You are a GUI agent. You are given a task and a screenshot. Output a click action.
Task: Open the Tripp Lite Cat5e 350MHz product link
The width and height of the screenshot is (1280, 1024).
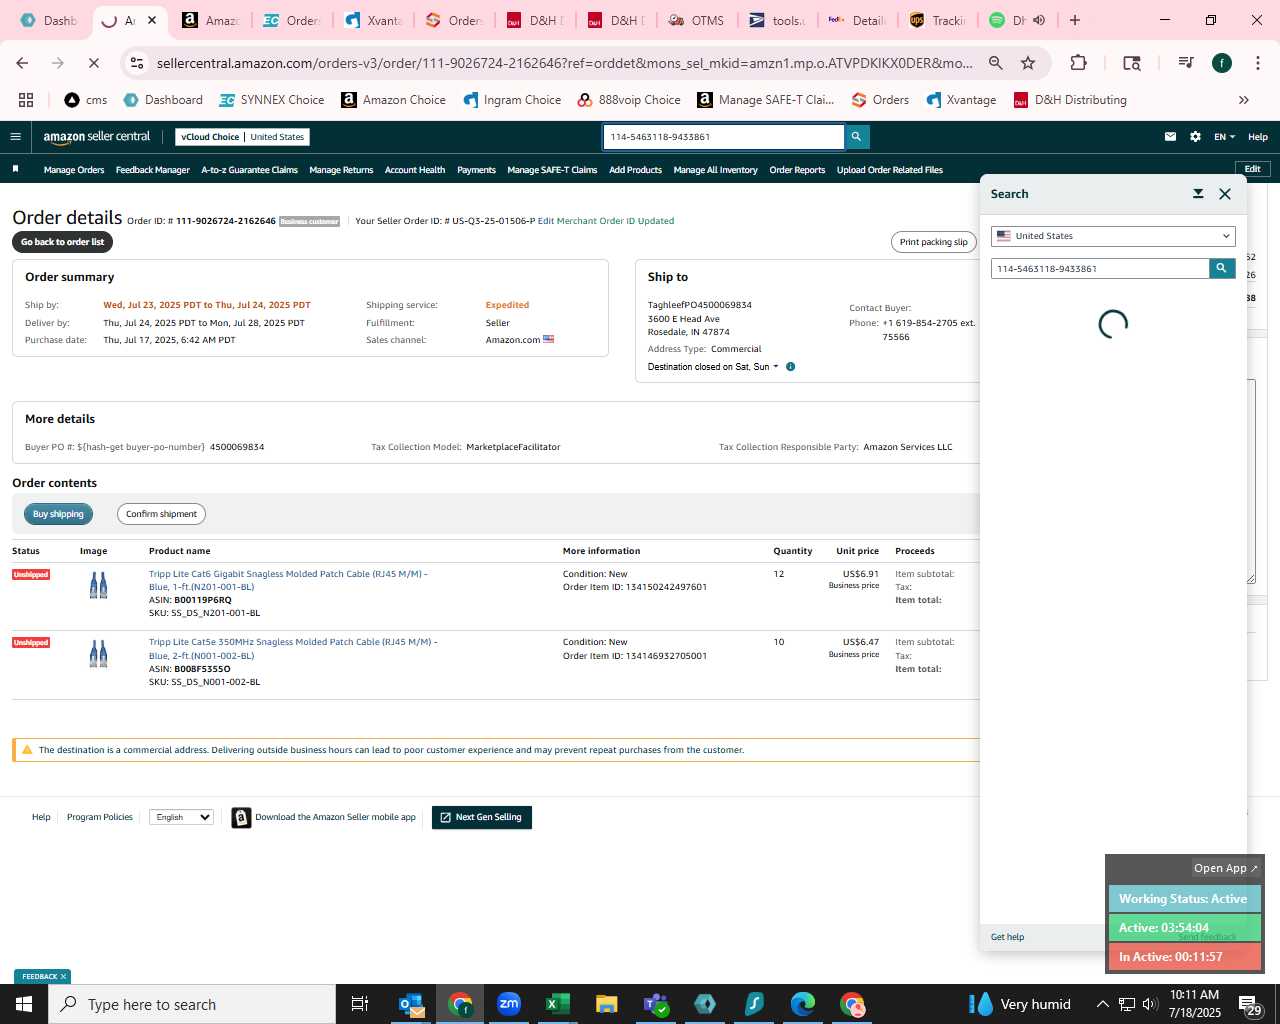pos(293,649)
